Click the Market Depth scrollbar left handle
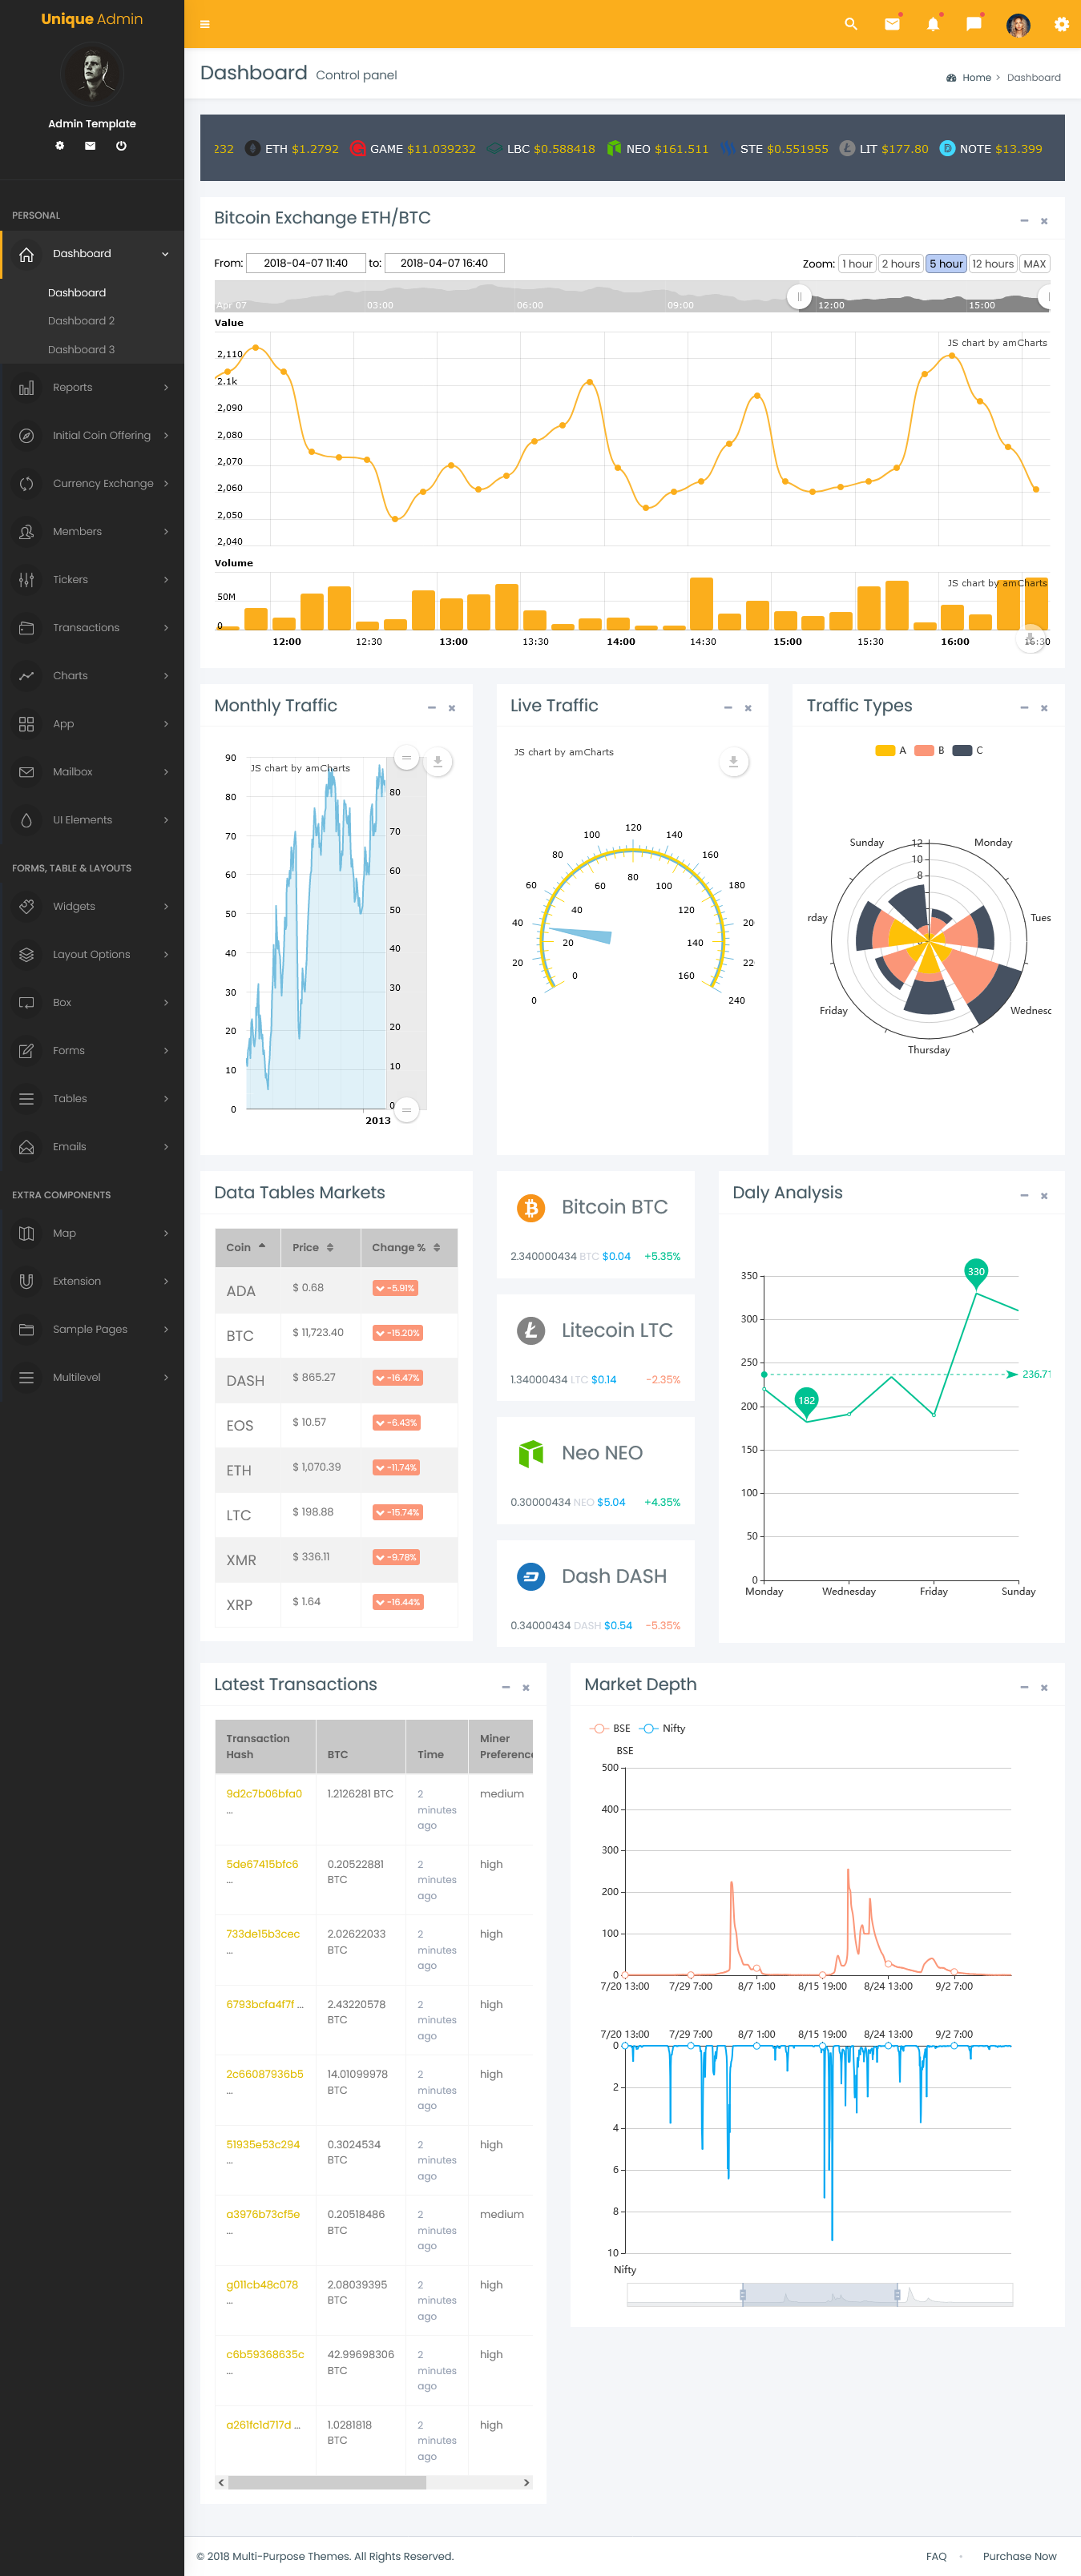This screenshot has width=1081, height=2576. click(742, 2295)
